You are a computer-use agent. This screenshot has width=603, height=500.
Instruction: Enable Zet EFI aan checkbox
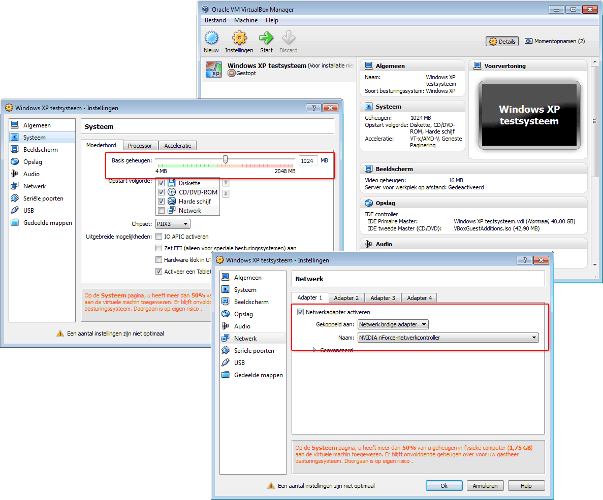158,248
